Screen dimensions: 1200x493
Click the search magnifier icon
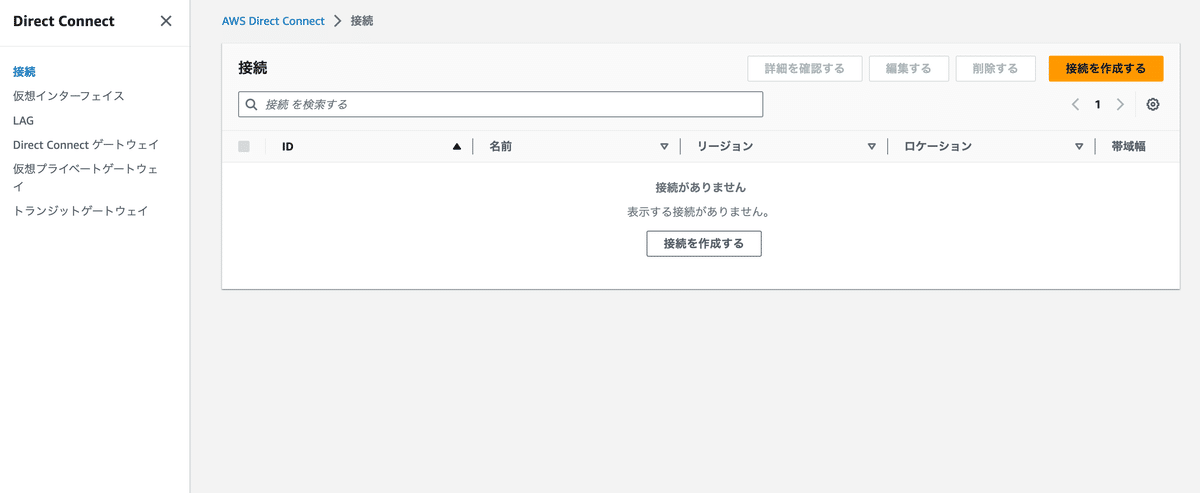tap(252, 104)
